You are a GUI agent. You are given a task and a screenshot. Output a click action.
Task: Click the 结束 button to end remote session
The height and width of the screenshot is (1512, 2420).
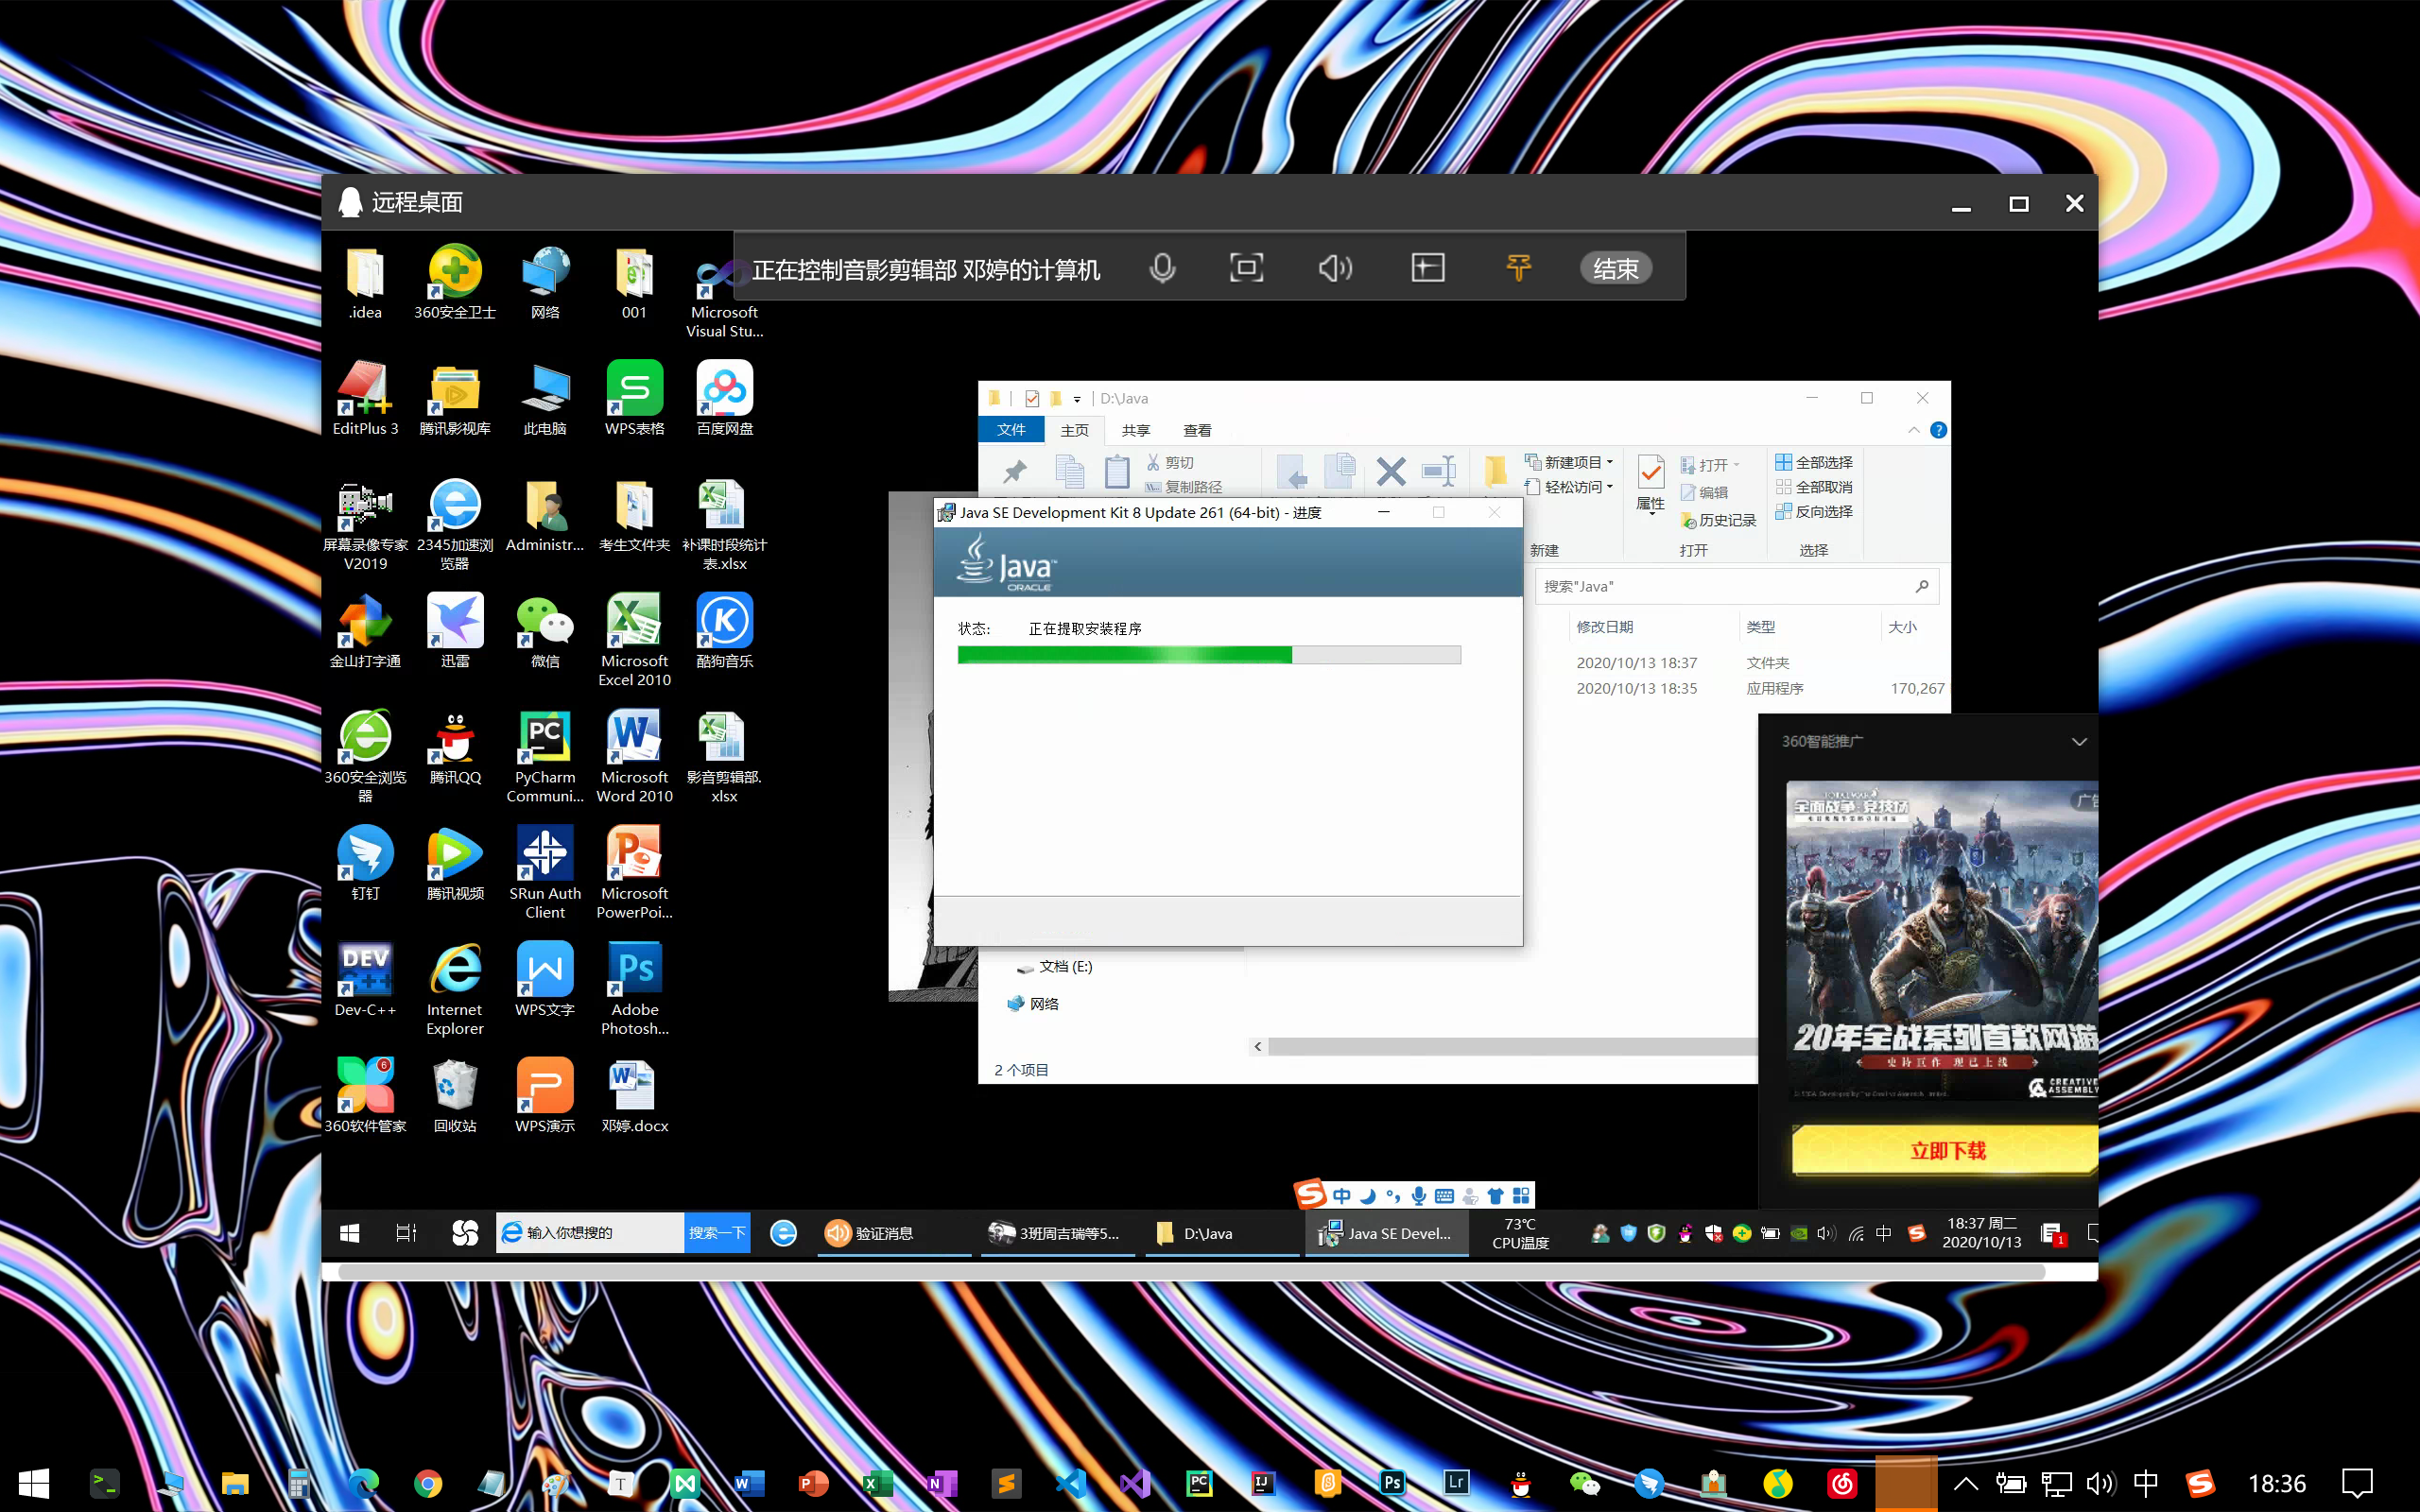(x=1615, y=268)
